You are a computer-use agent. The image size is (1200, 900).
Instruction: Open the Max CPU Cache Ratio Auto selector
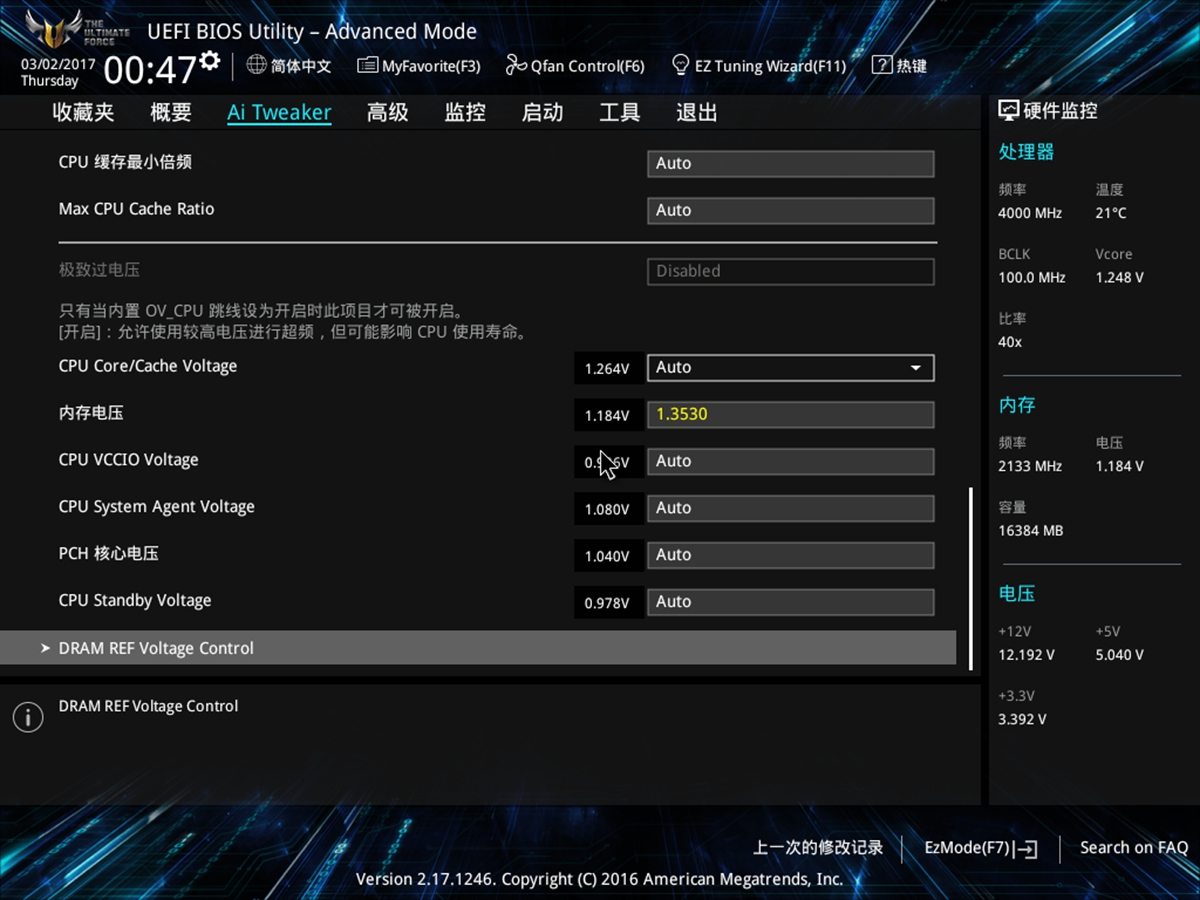[790, 210]
